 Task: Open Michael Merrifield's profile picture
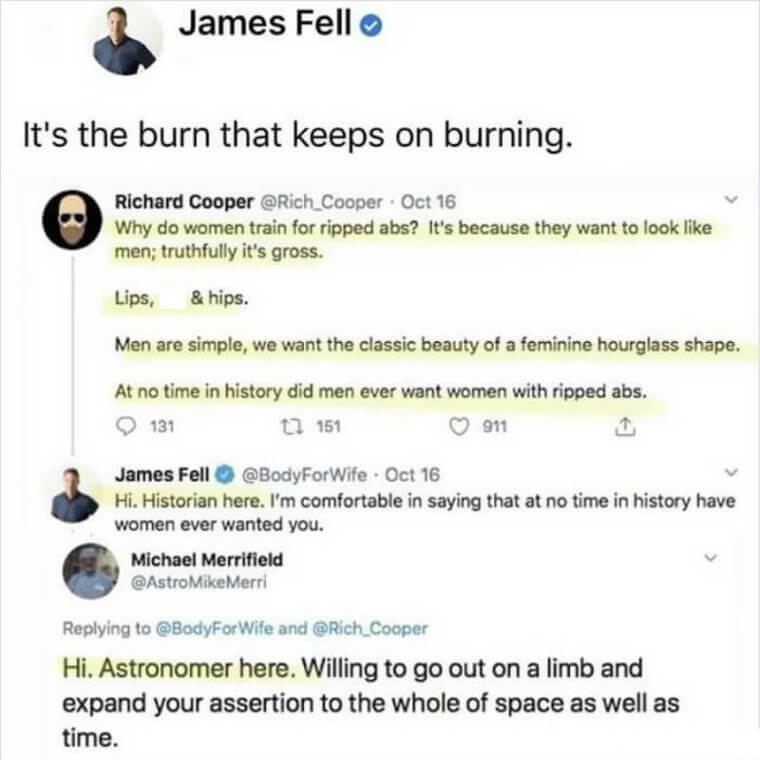coord(91,571)
